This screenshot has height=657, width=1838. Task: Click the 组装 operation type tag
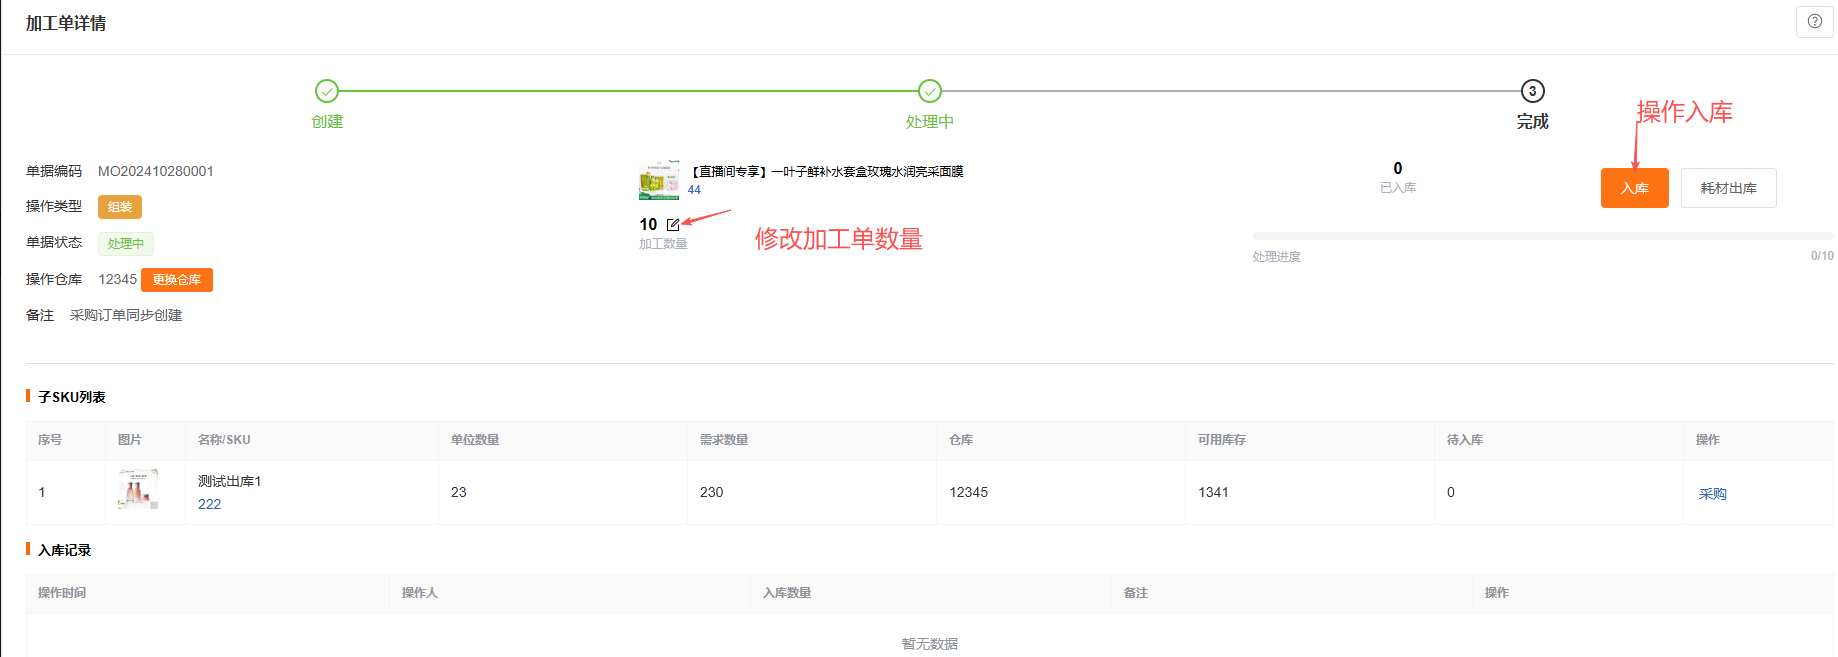click(120, 207)
